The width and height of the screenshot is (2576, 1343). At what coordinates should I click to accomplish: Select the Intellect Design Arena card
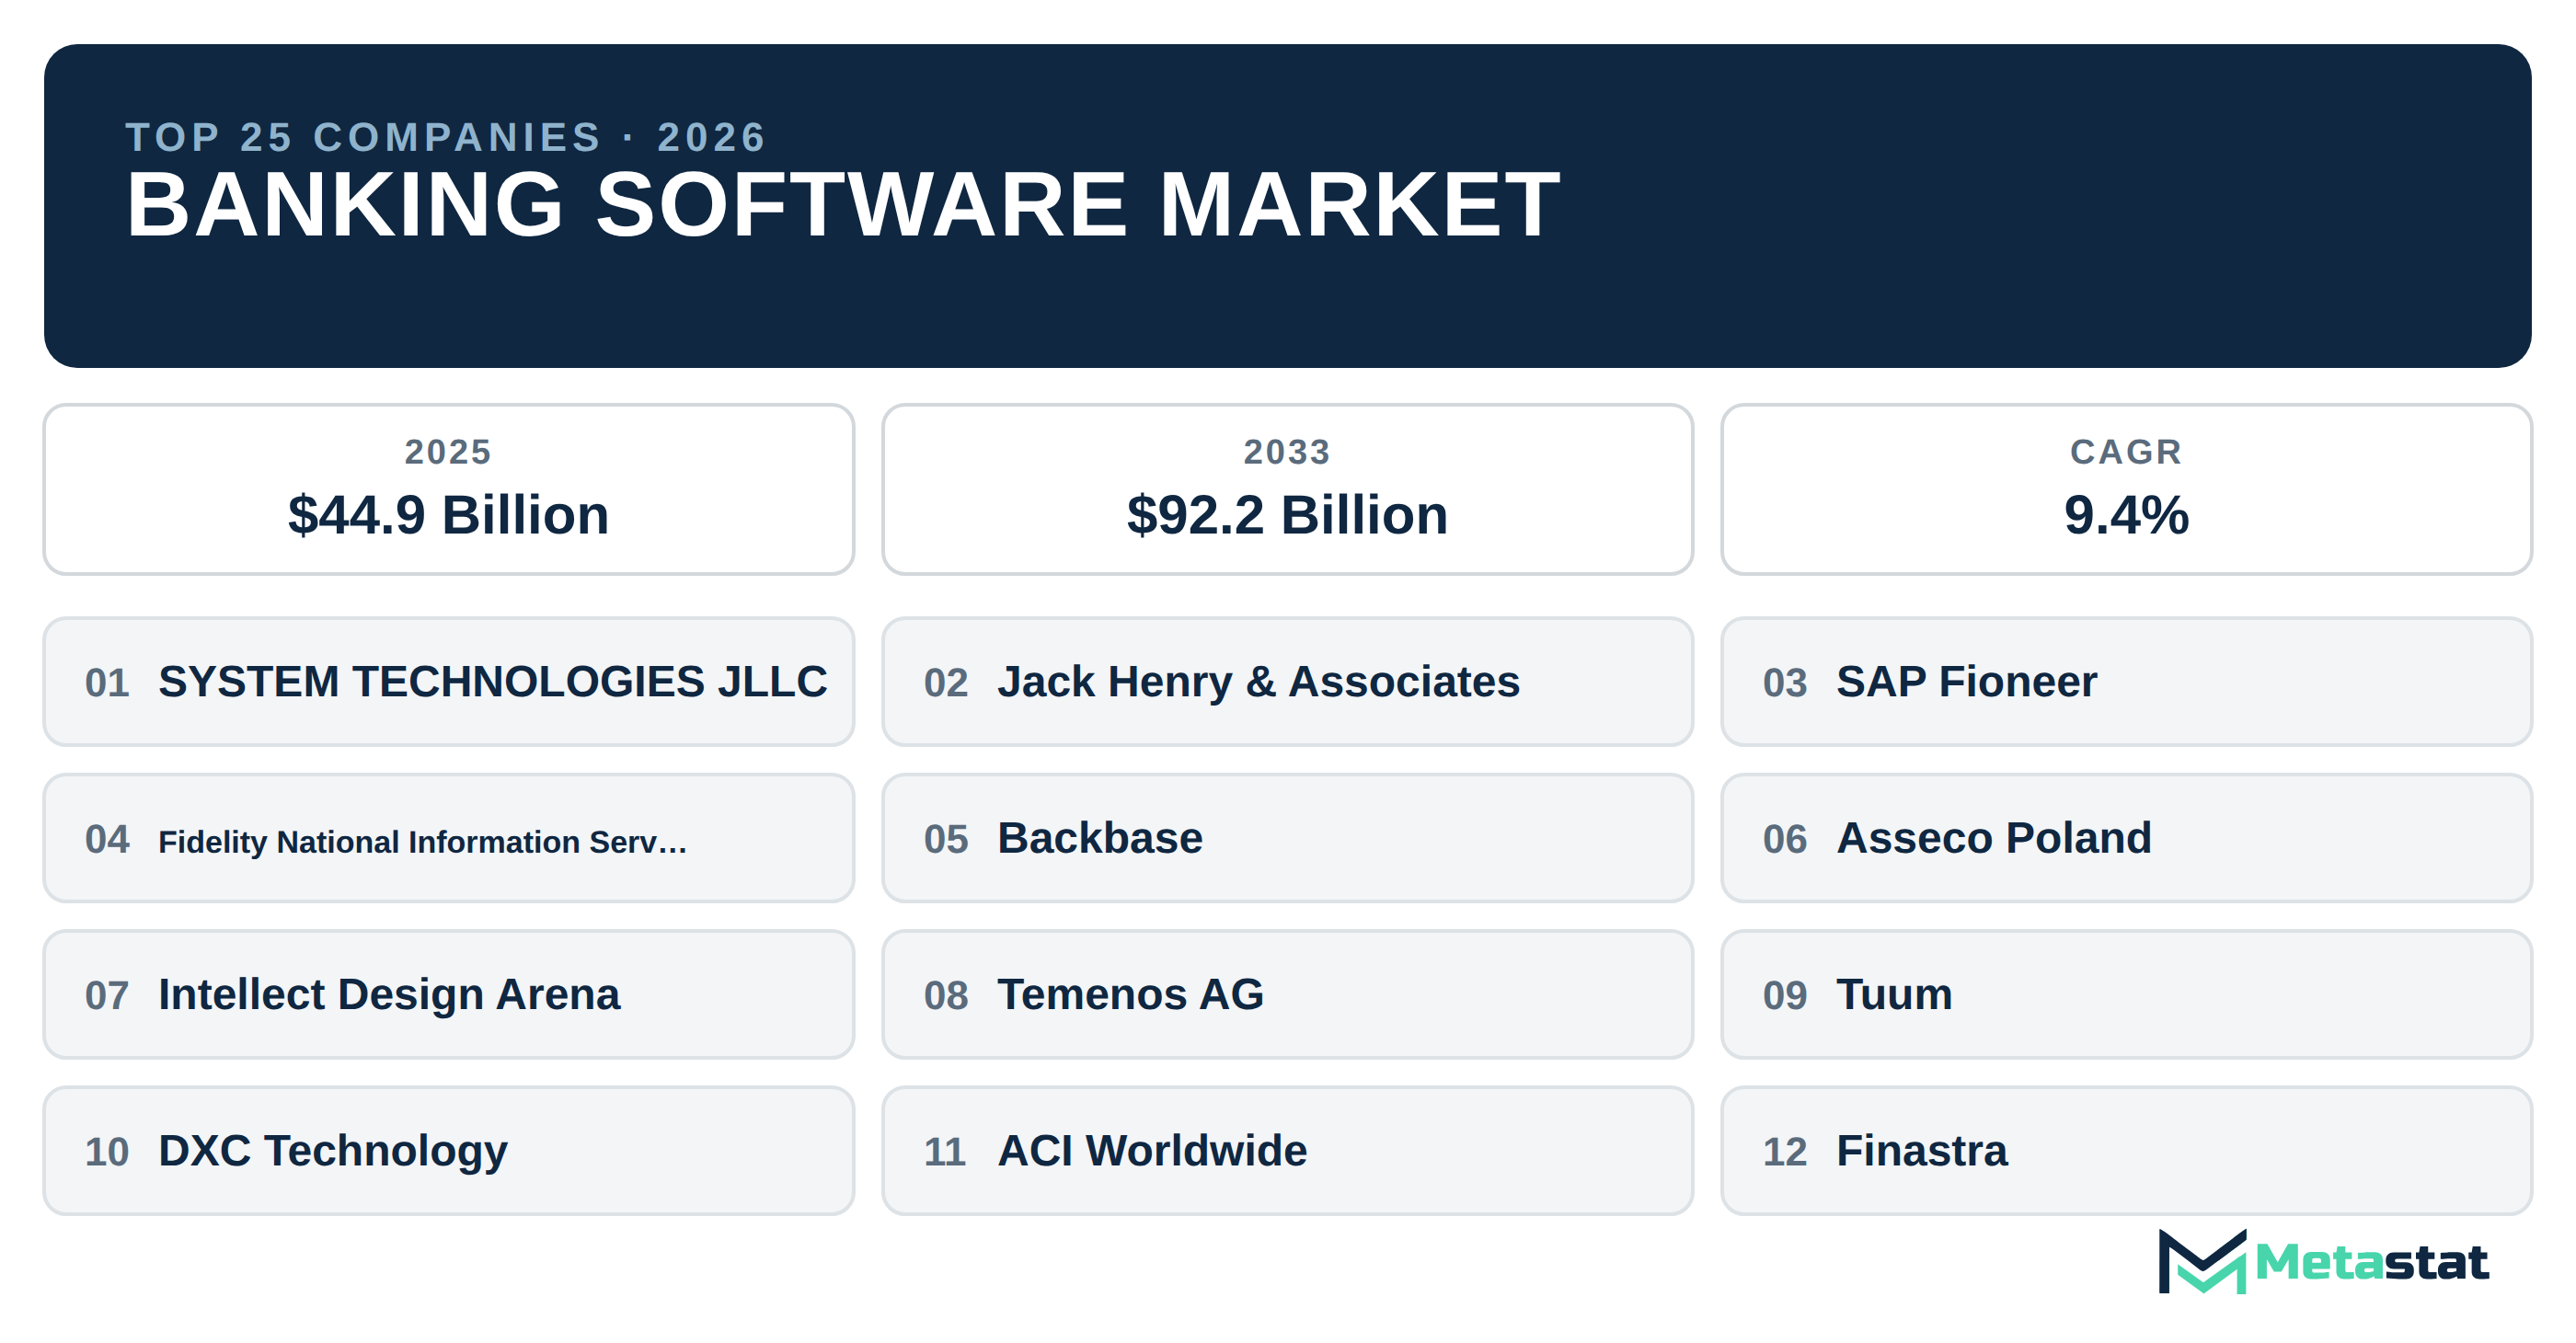pos(449,995)
